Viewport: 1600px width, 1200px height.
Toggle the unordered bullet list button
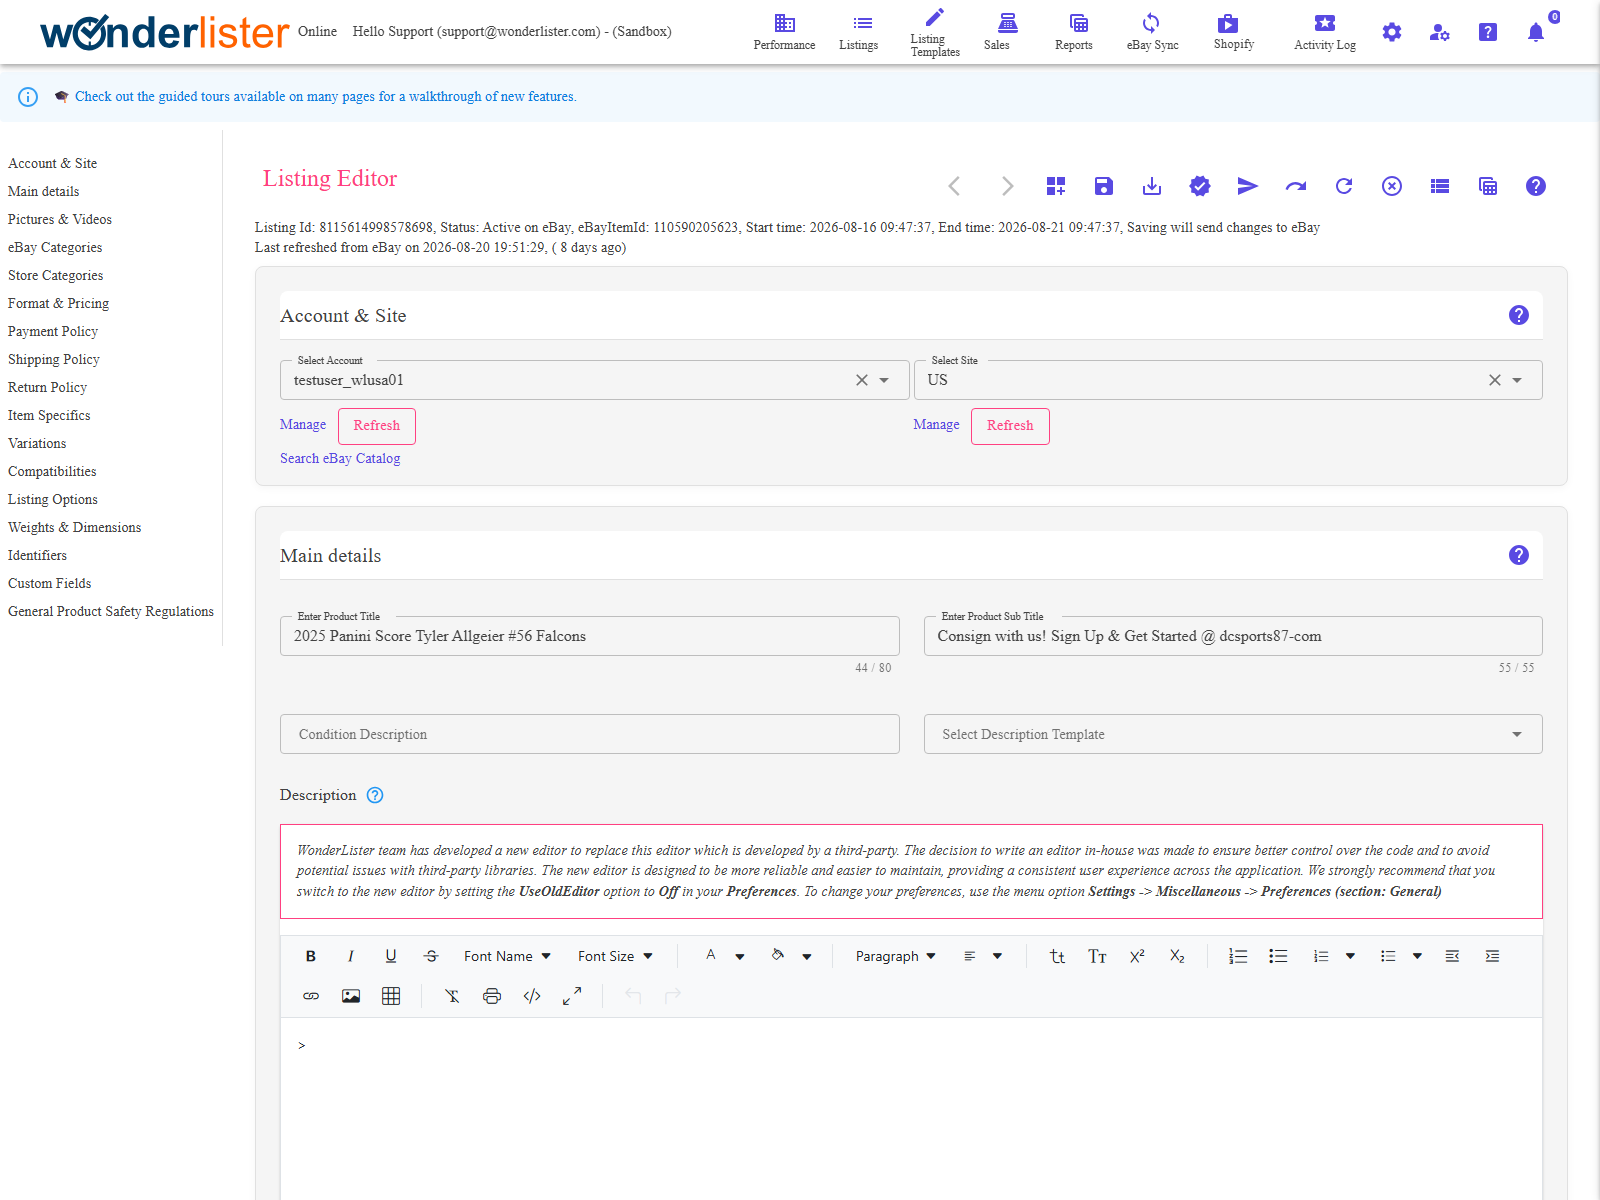point(1278,956)
